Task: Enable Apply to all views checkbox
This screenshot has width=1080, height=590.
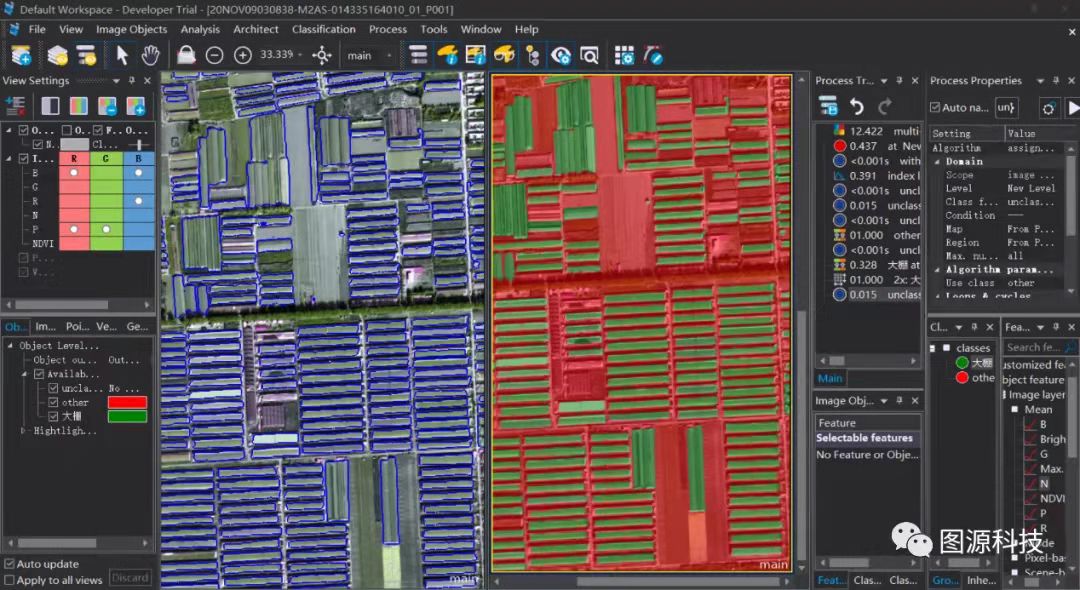Action: tap(9, 580)
